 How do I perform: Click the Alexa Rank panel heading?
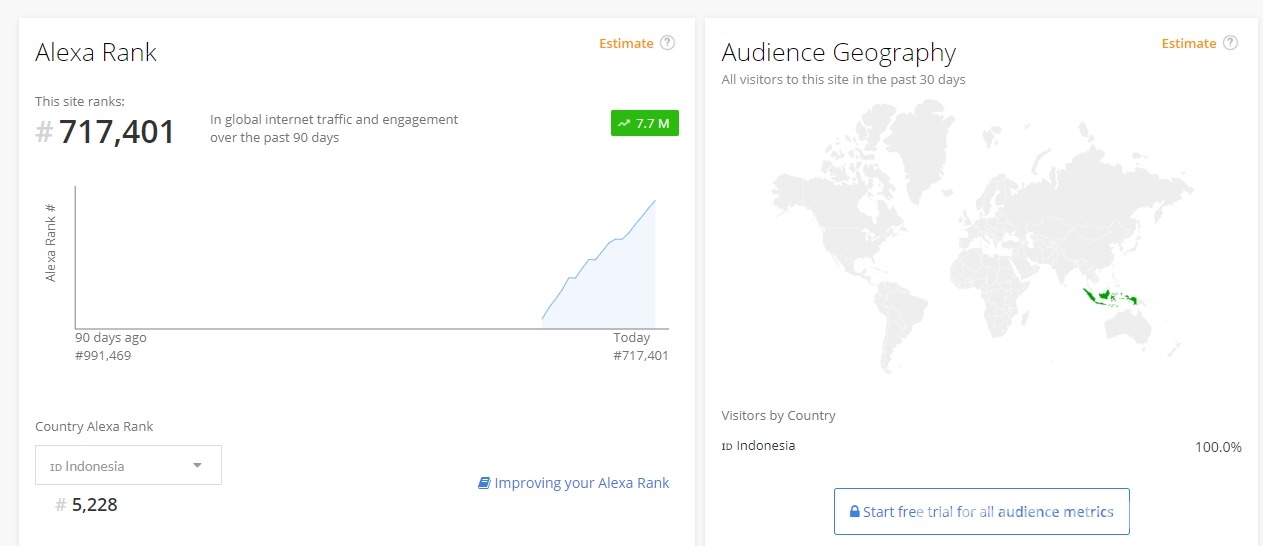(96, 53)
